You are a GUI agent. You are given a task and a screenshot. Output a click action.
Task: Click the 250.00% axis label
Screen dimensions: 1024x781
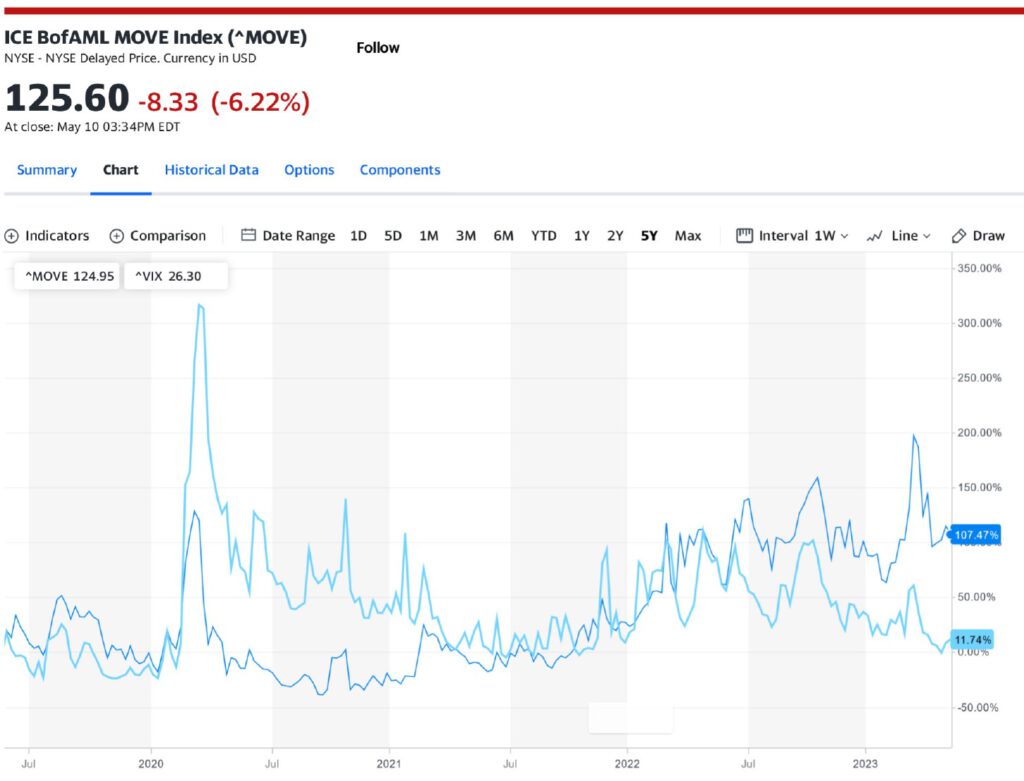[x=979, y=378]
